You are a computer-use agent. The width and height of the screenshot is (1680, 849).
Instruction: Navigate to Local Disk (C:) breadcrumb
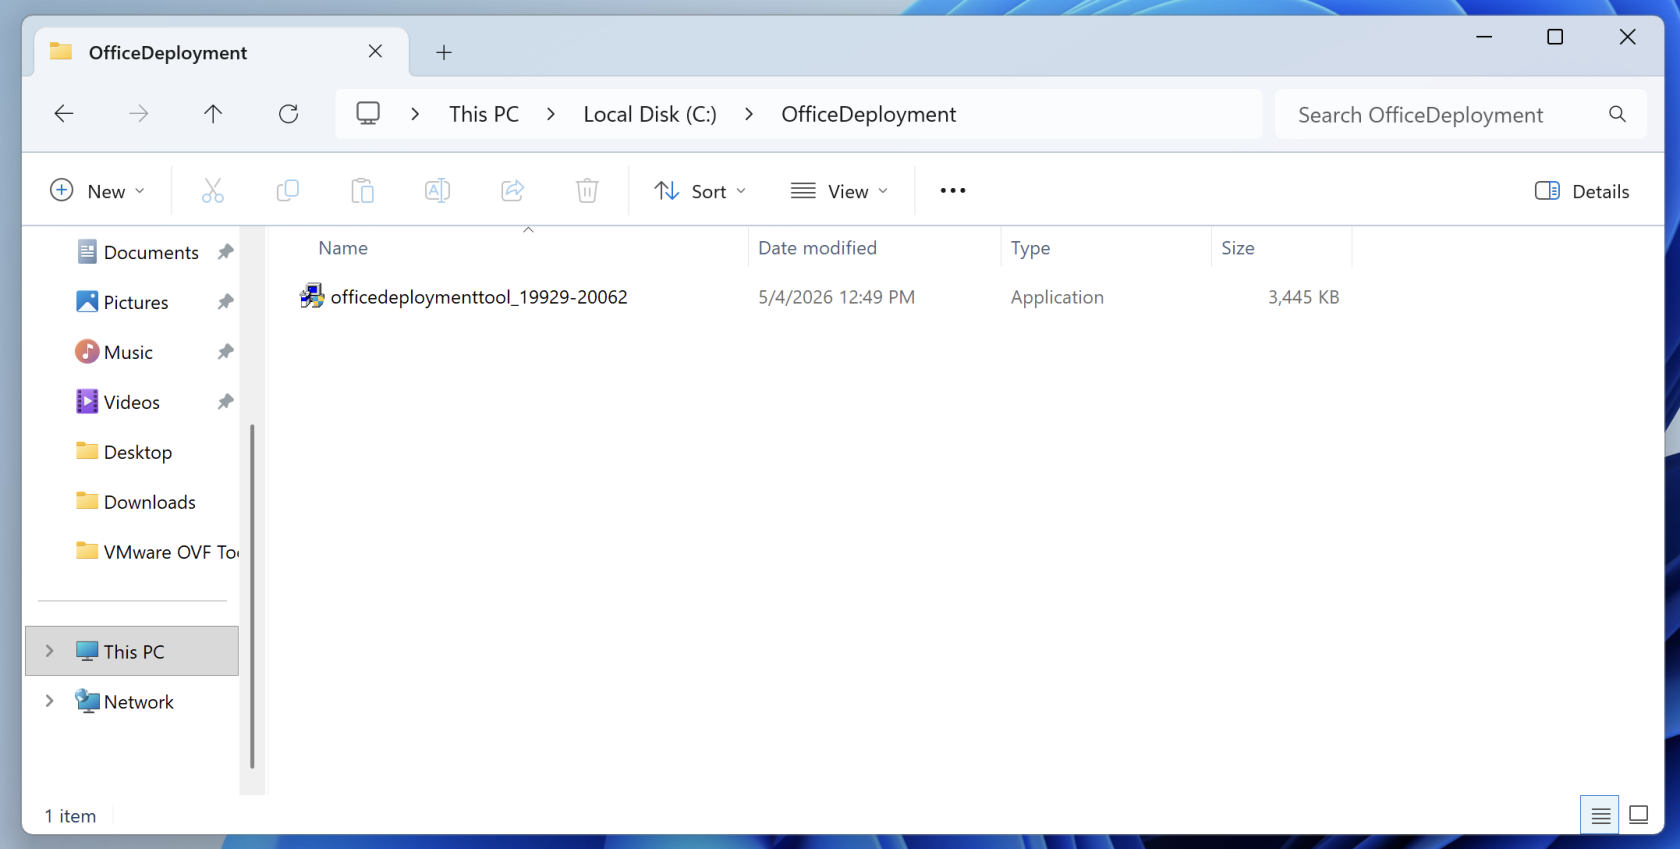650,114
